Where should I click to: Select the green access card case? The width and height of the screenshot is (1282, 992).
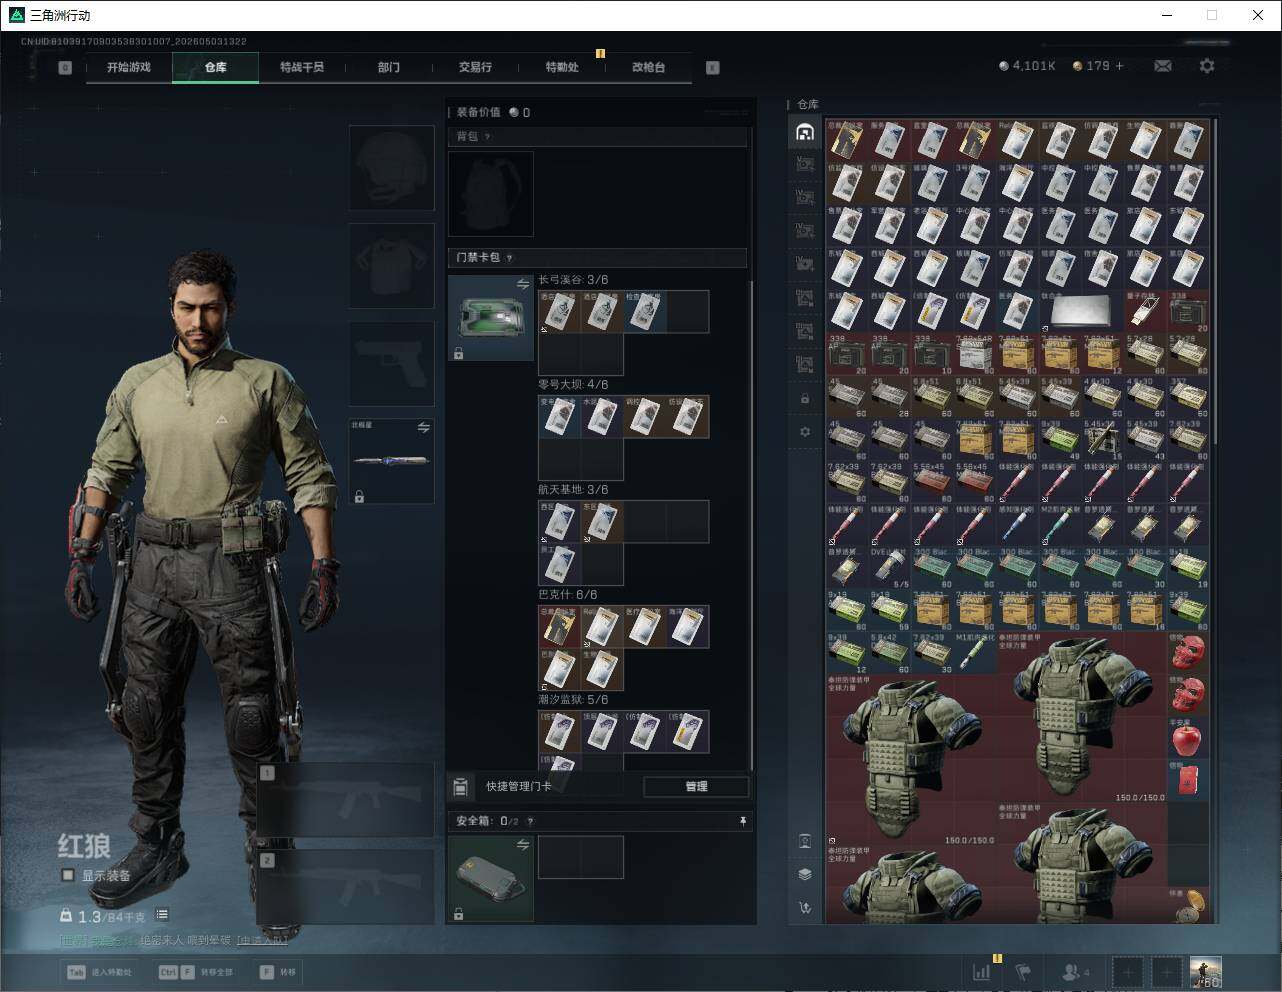pos(491,318)
